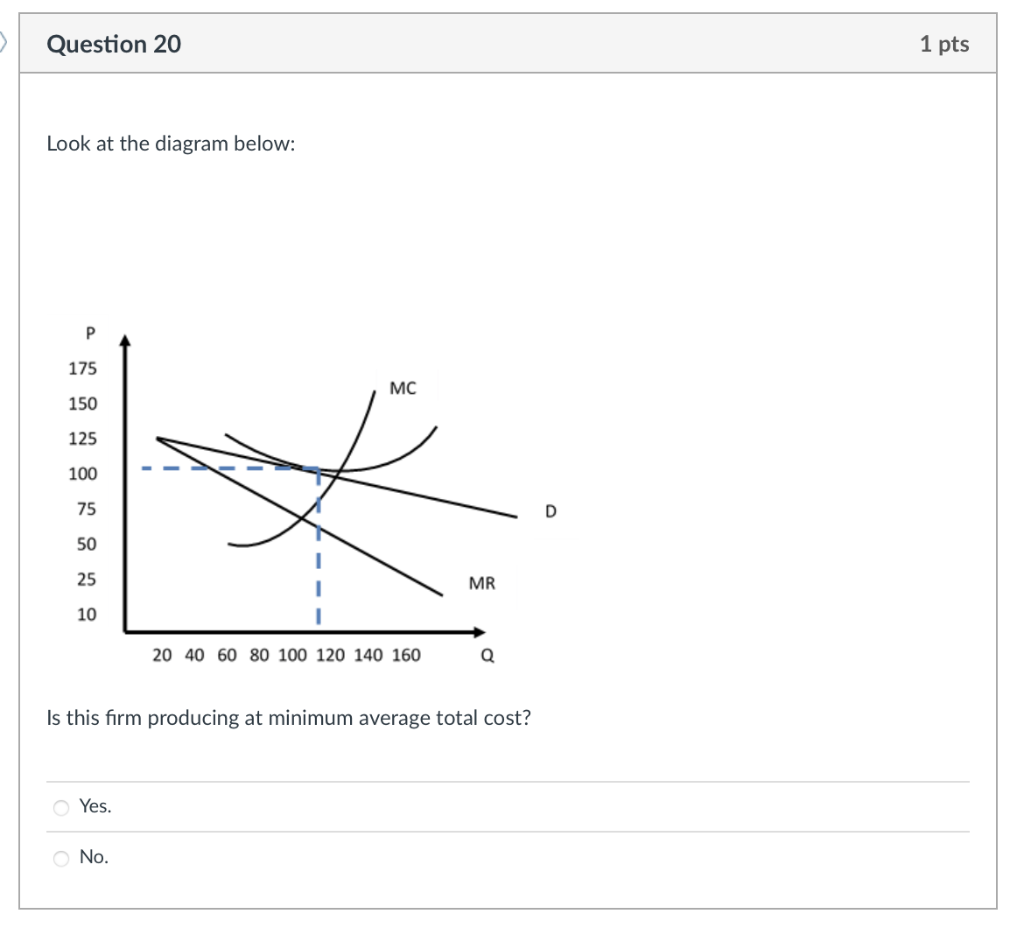Click the P axis label
The width and height of the screenshot is (1024, 935).
point(90,333)
